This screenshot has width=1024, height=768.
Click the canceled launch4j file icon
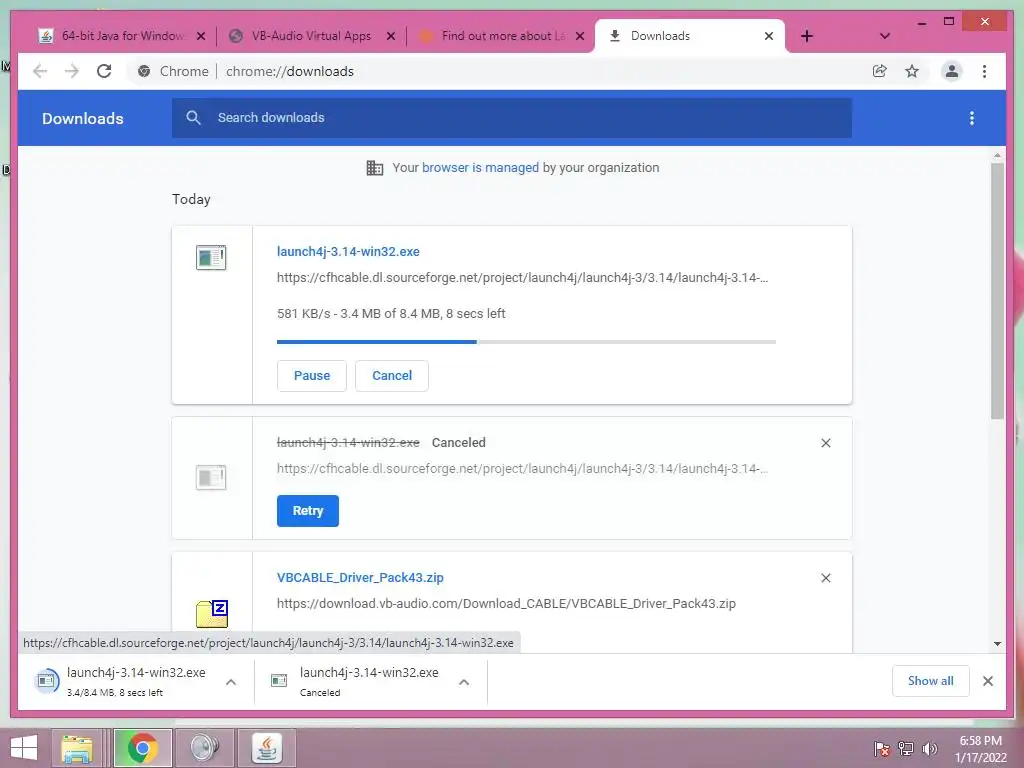[x=211, y=477]
